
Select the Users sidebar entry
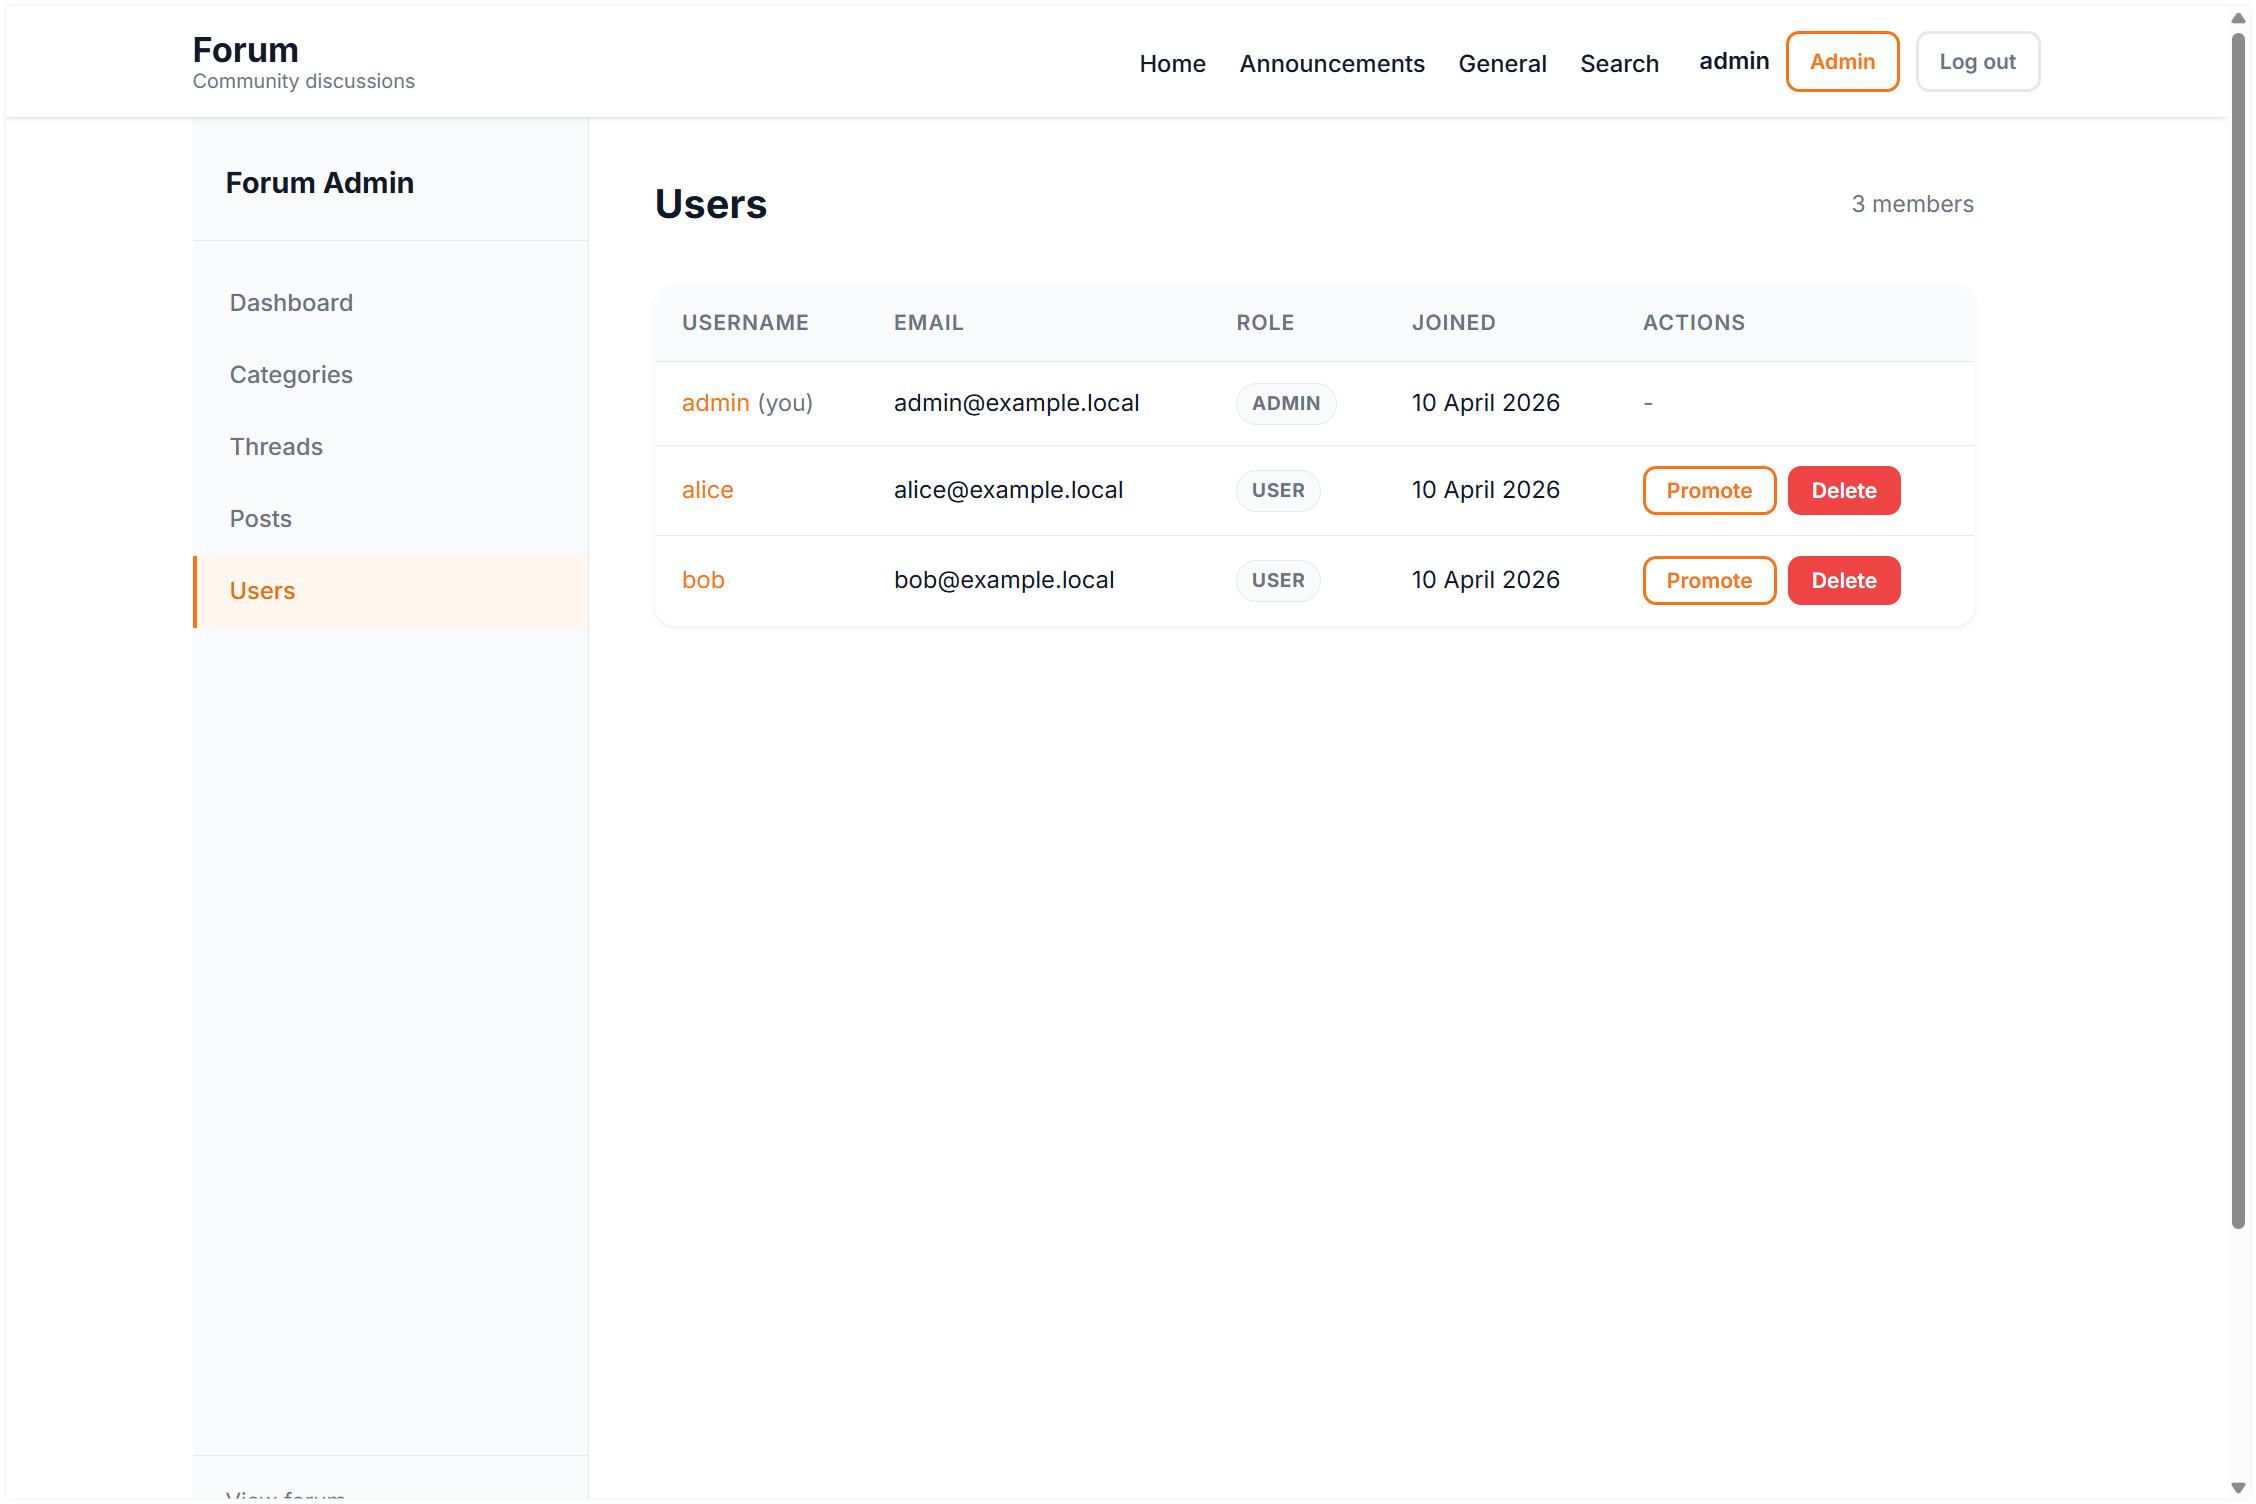tap(262, 590)
